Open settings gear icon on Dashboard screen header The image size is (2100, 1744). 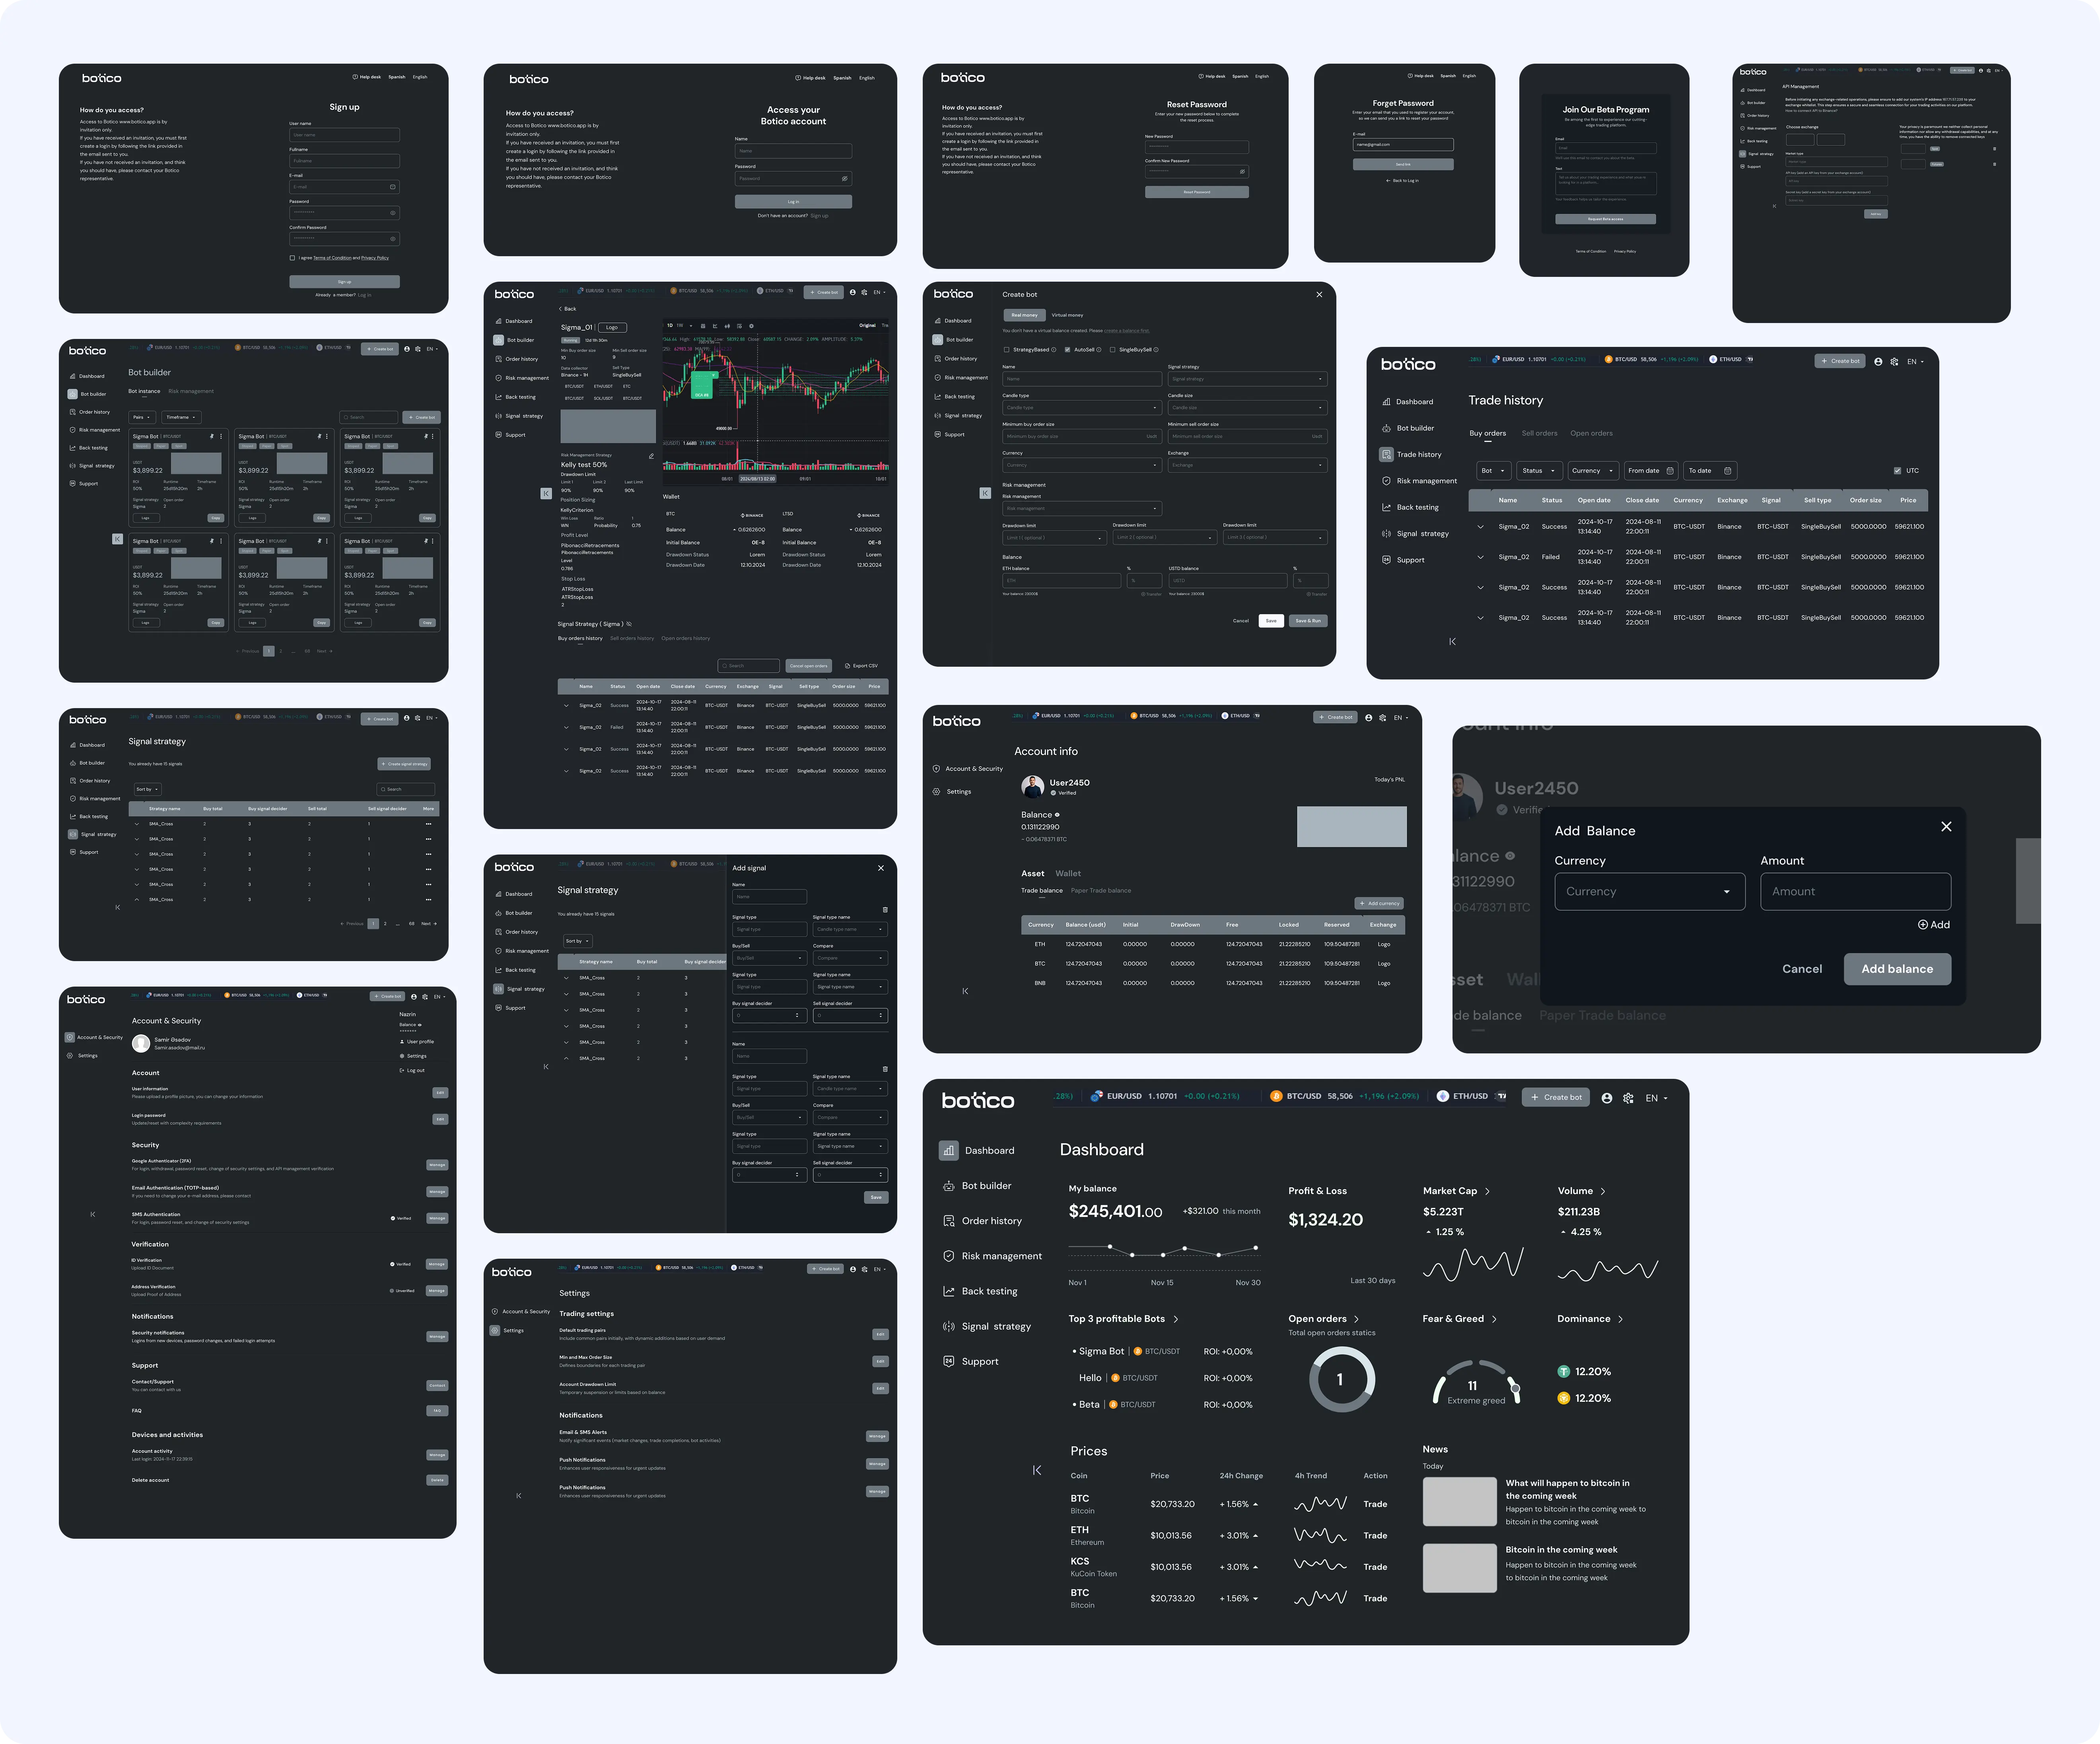tap(1628, 1098)
